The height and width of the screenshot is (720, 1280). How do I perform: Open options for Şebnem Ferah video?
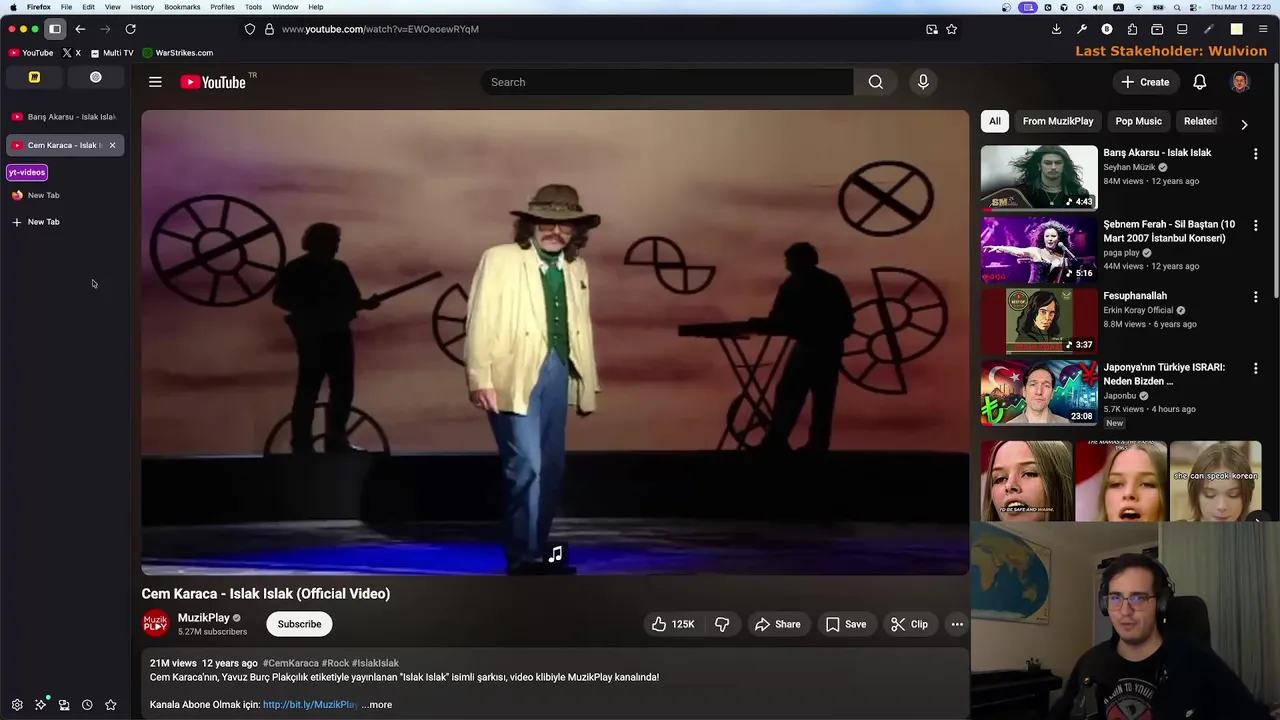(1255, 226)
